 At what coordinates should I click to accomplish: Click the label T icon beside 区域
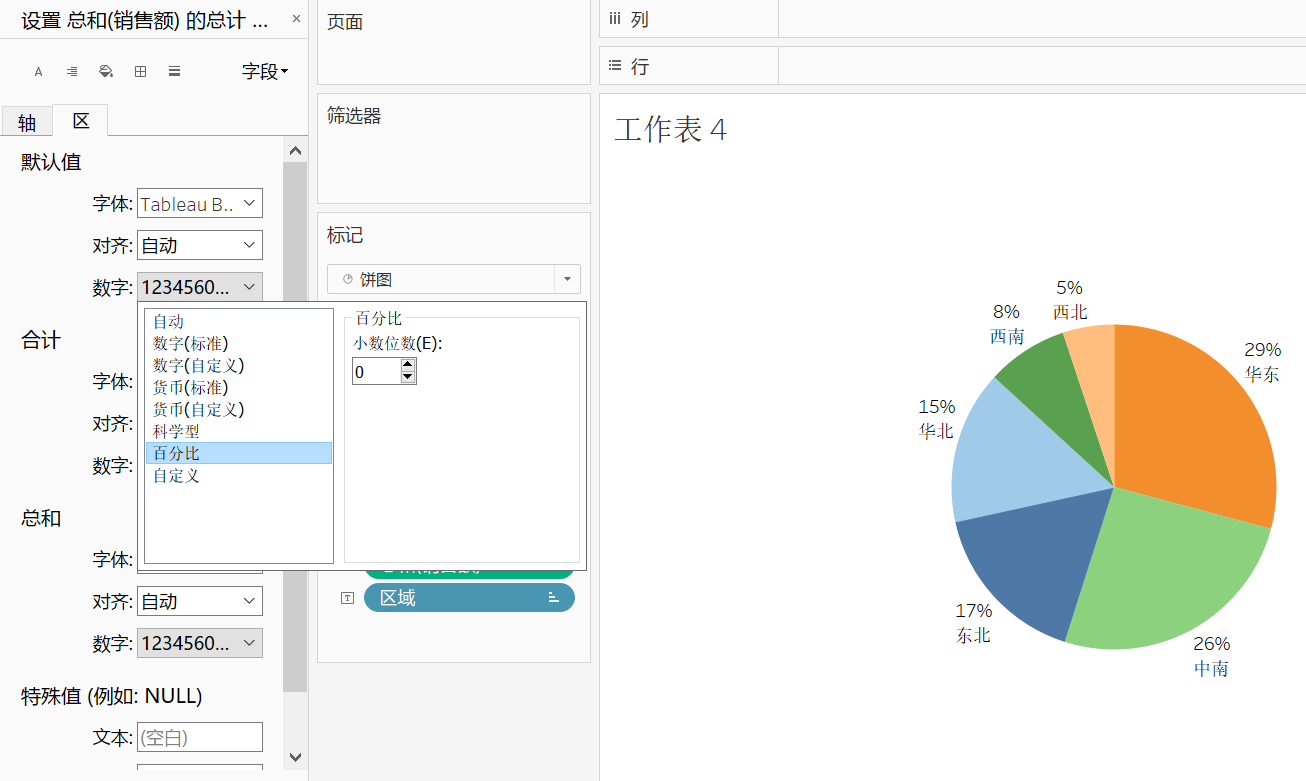pyautogui.click(x=347, y=598)
